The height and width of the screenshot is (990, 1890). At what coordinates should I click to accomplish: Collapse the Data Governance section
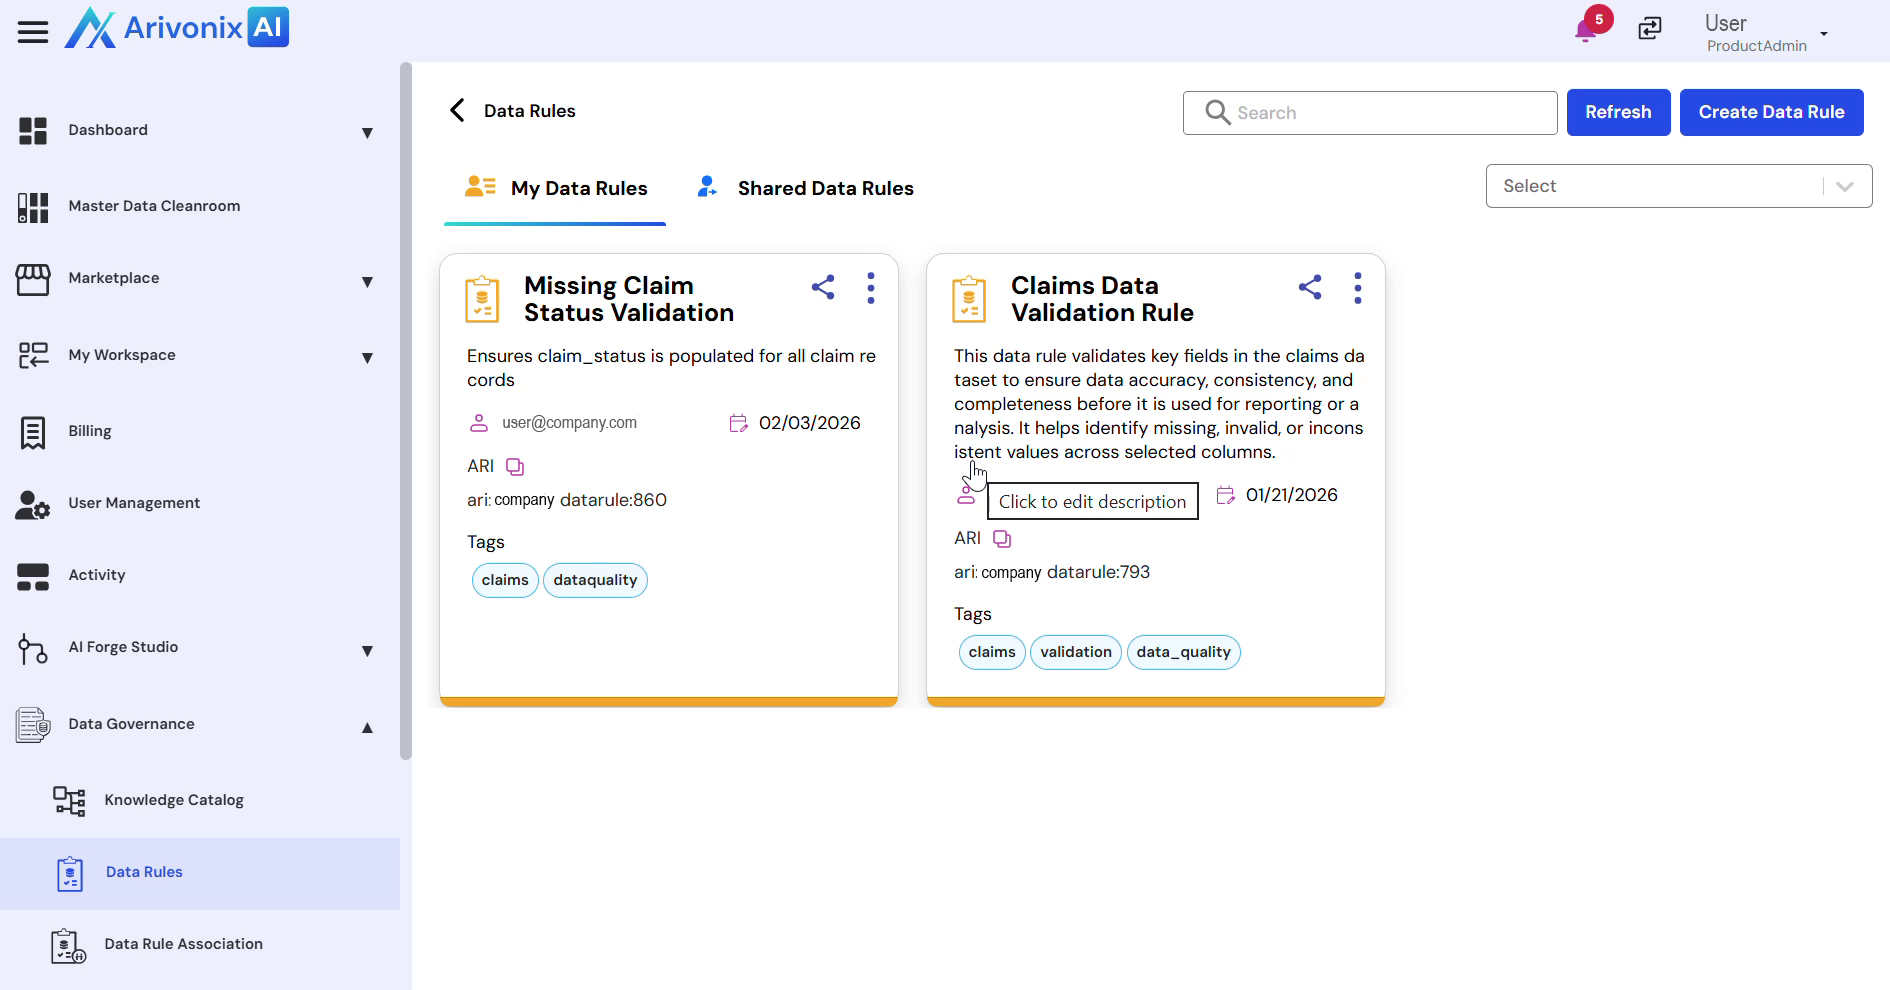367,727
